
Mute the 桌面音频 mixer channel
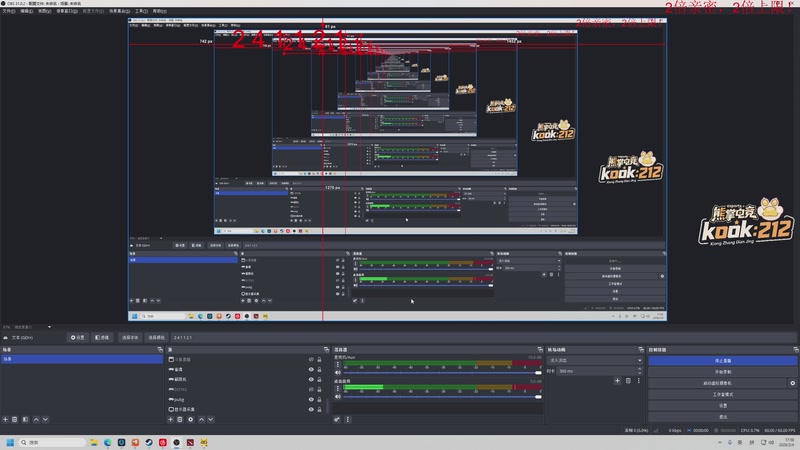(337, 396)
